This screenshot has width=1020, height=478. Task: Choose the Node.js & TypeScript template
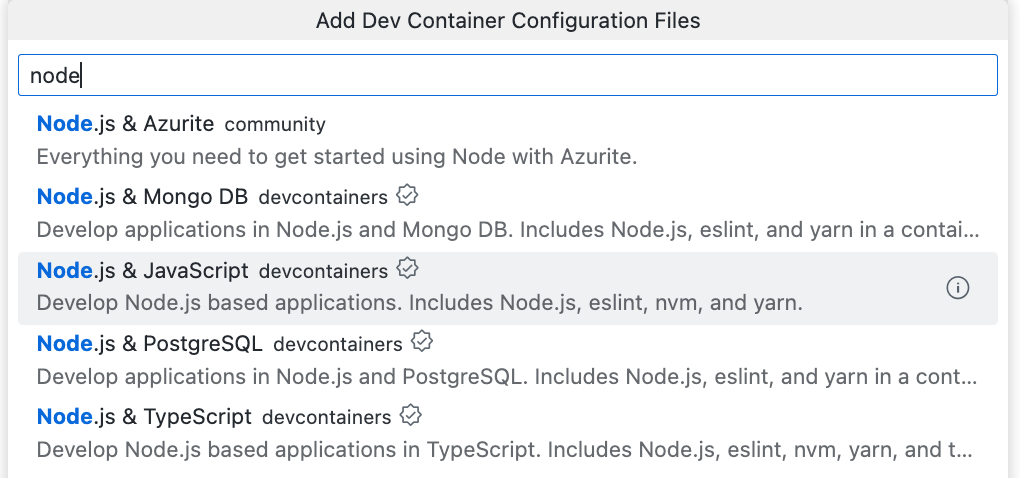144,417
